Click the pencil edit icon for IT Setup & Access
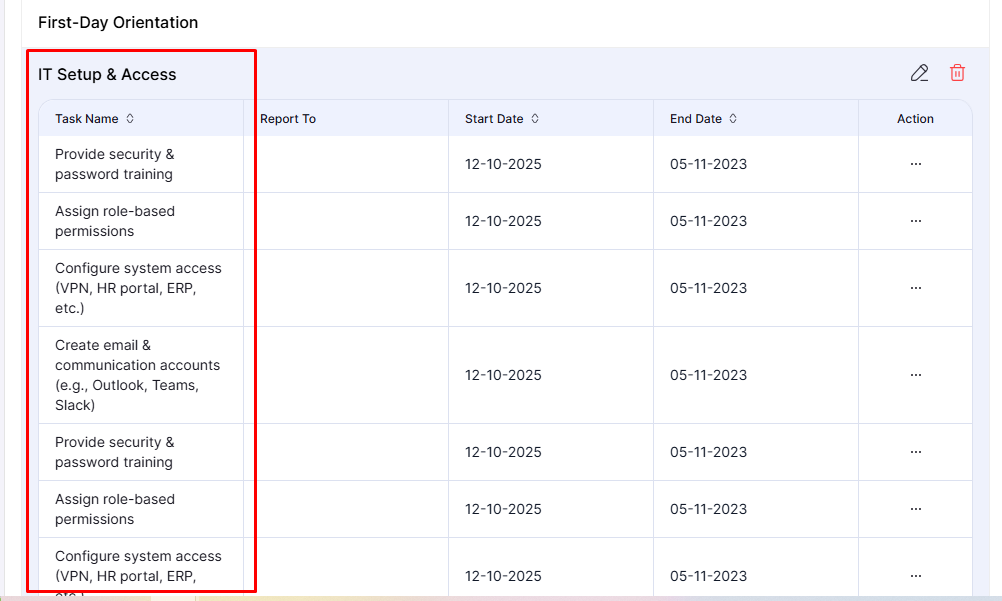This screenshot has height=601, width=1002. point(919,73)
